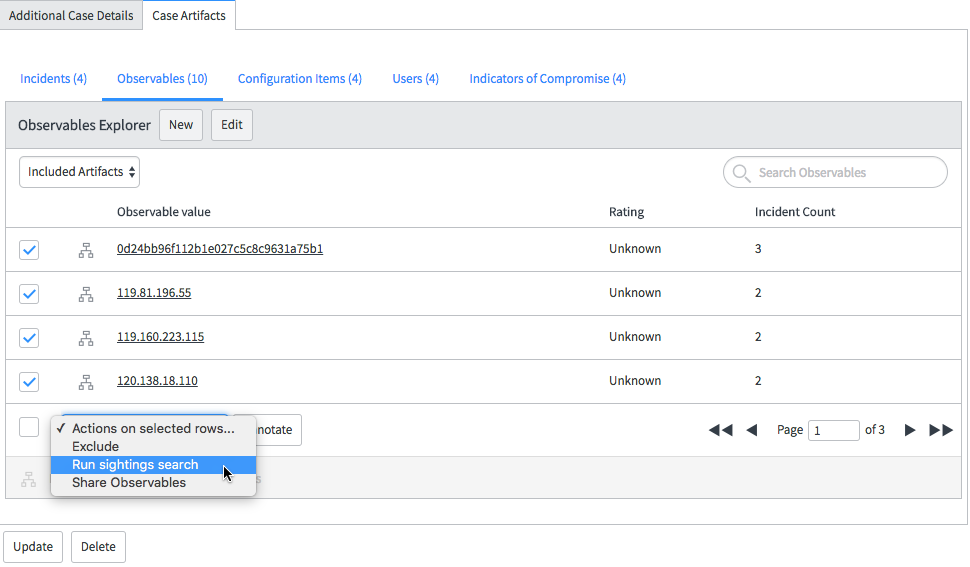Switch to Additional Case Details tab
Viewport: 970px width, 567px height.
coord(71,15)
